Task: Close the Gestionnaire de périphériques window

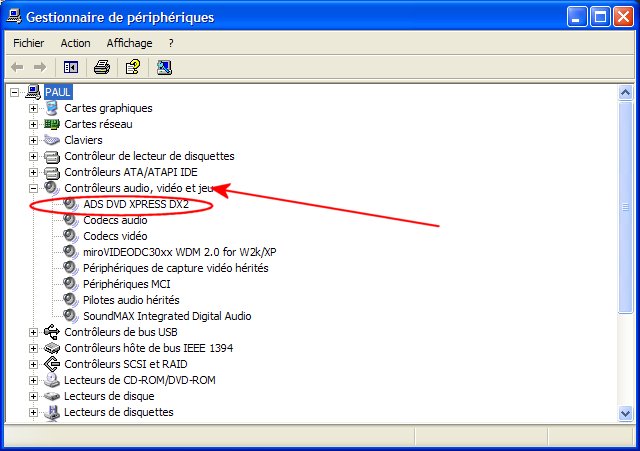Action: tap(623, 17)
